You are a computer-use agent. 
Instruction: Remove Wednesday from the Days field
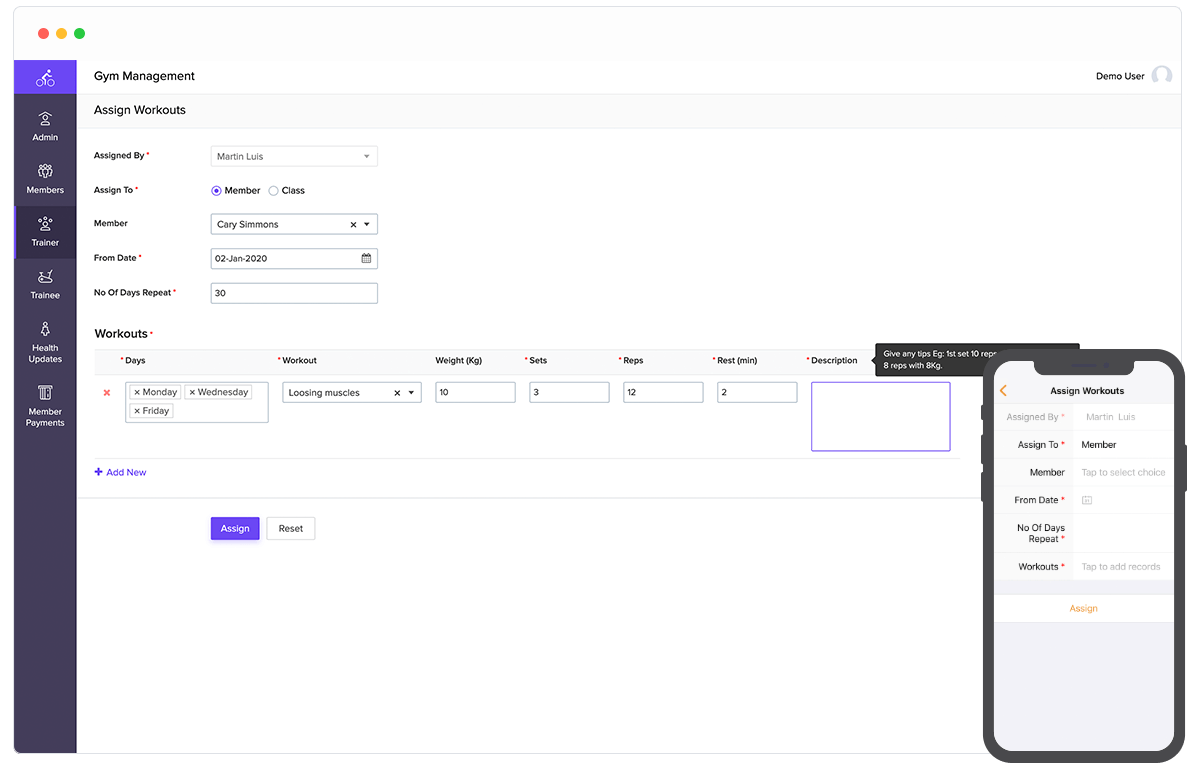click(x=192, y=393)
